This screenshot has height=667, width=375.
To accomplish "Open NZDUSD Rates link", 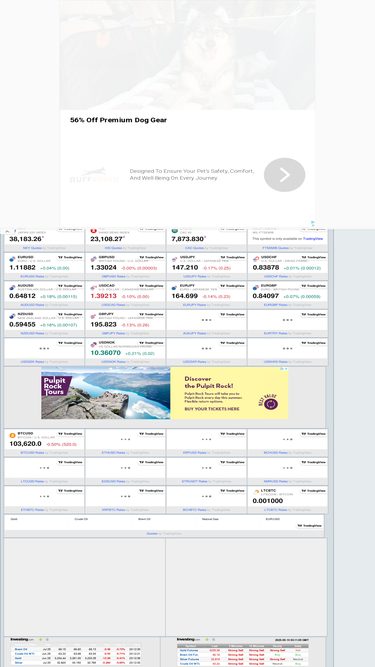I will [x=32, y=334].
